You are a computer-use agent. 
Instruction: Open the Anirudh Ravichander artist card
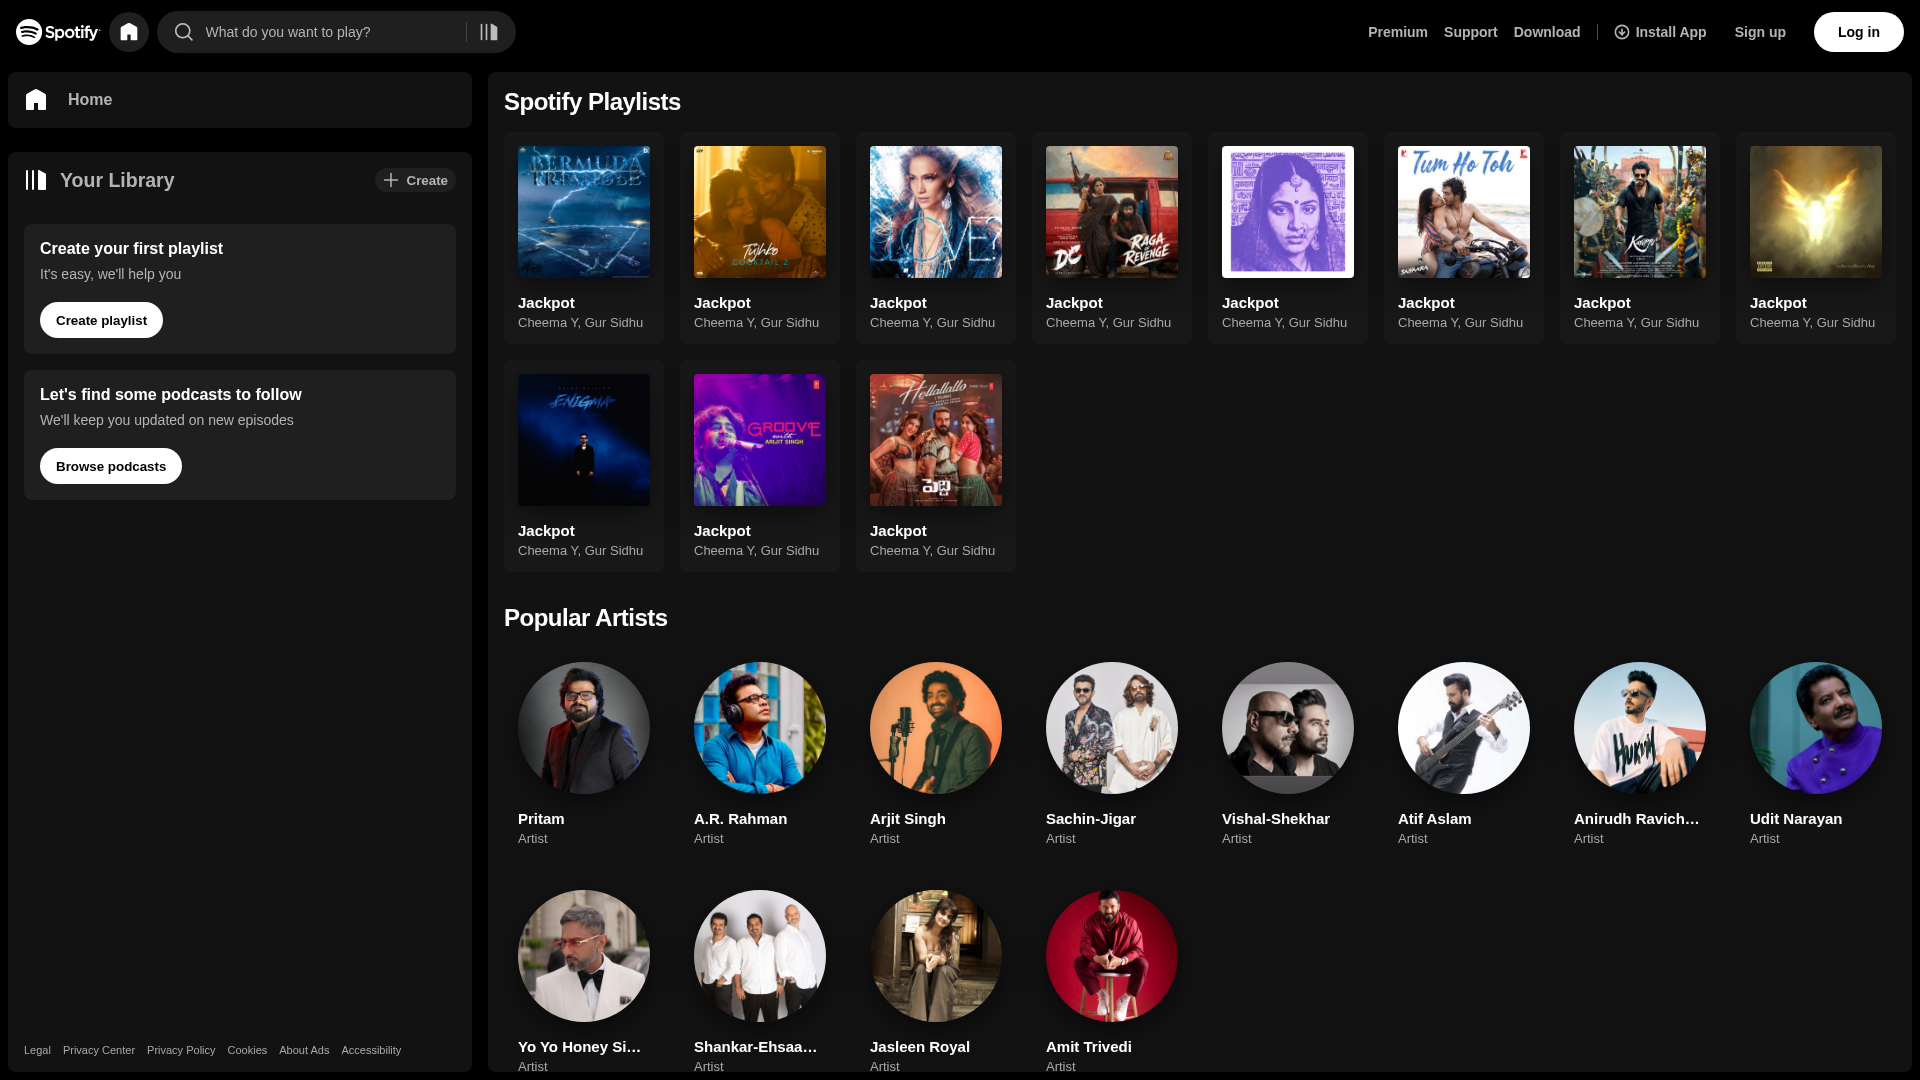click(1640, 754)
